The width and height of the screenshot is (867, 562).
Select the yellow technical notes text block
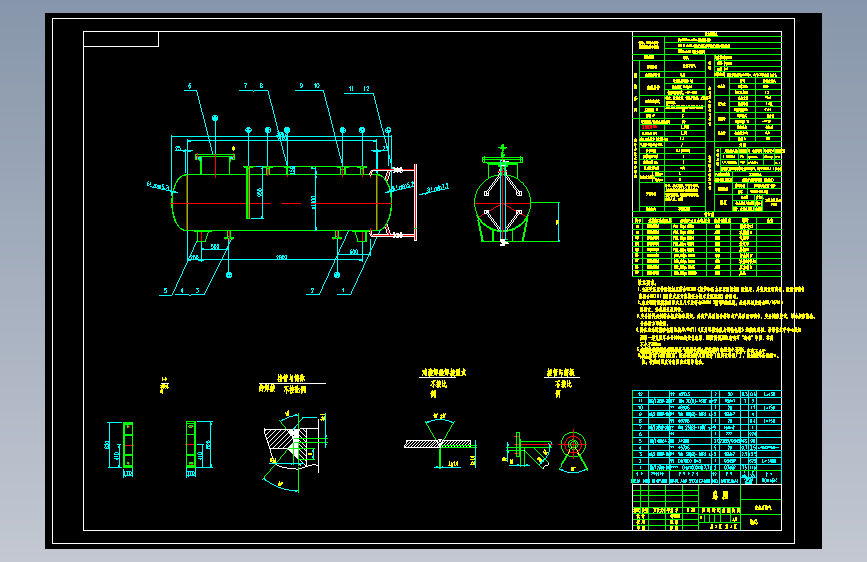coord(724,322)
